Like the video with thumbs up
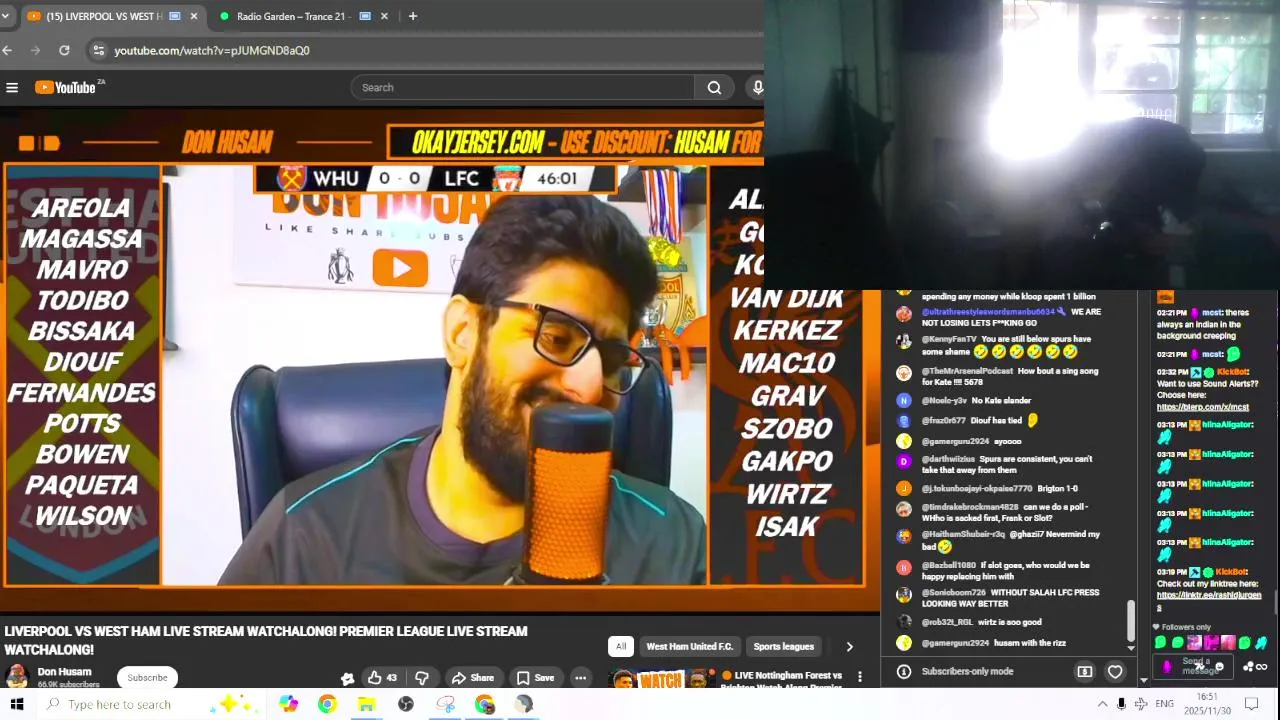Image resolution: width=1280 pixels, height=720 pixels. [x=382, y=677]
